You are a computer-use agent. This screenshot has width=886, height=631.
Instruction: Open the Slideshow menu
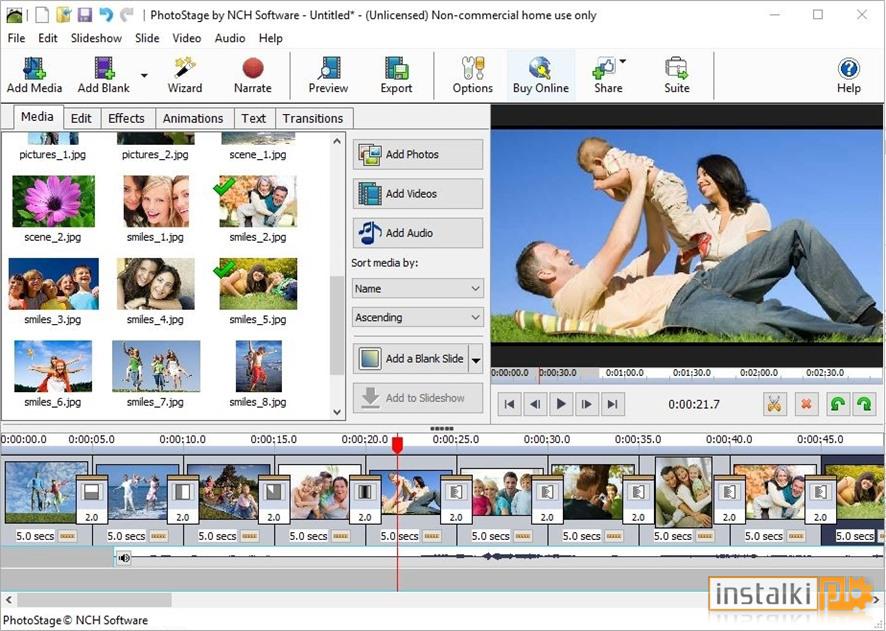[x=96, y=38]
